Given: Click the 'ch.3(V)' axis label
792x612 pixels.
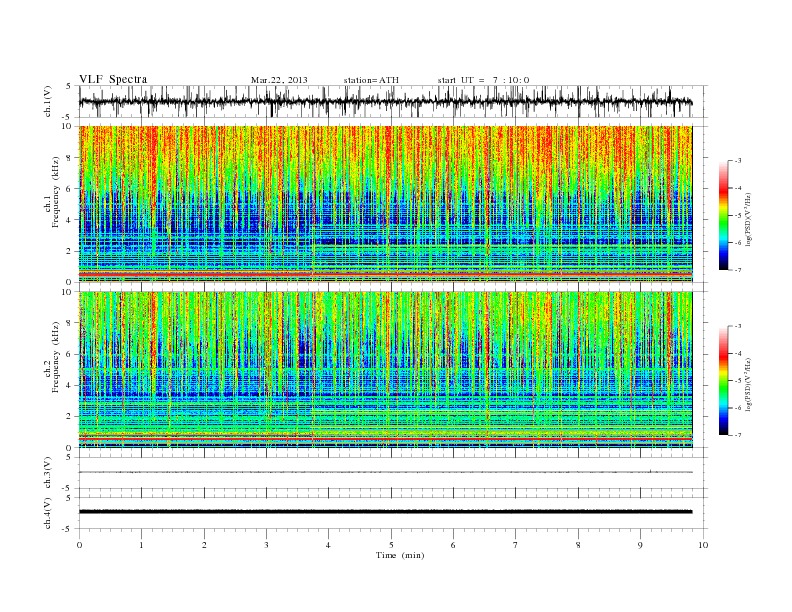Looking at the screenshot, I should pos(48,474).
